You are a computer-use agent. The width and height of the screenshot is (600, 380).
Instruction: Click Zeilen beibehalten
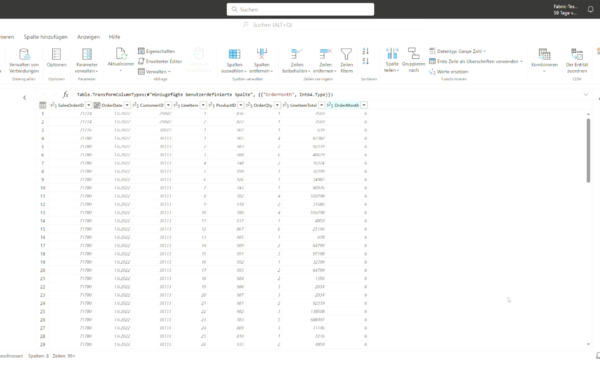point(296,60)
